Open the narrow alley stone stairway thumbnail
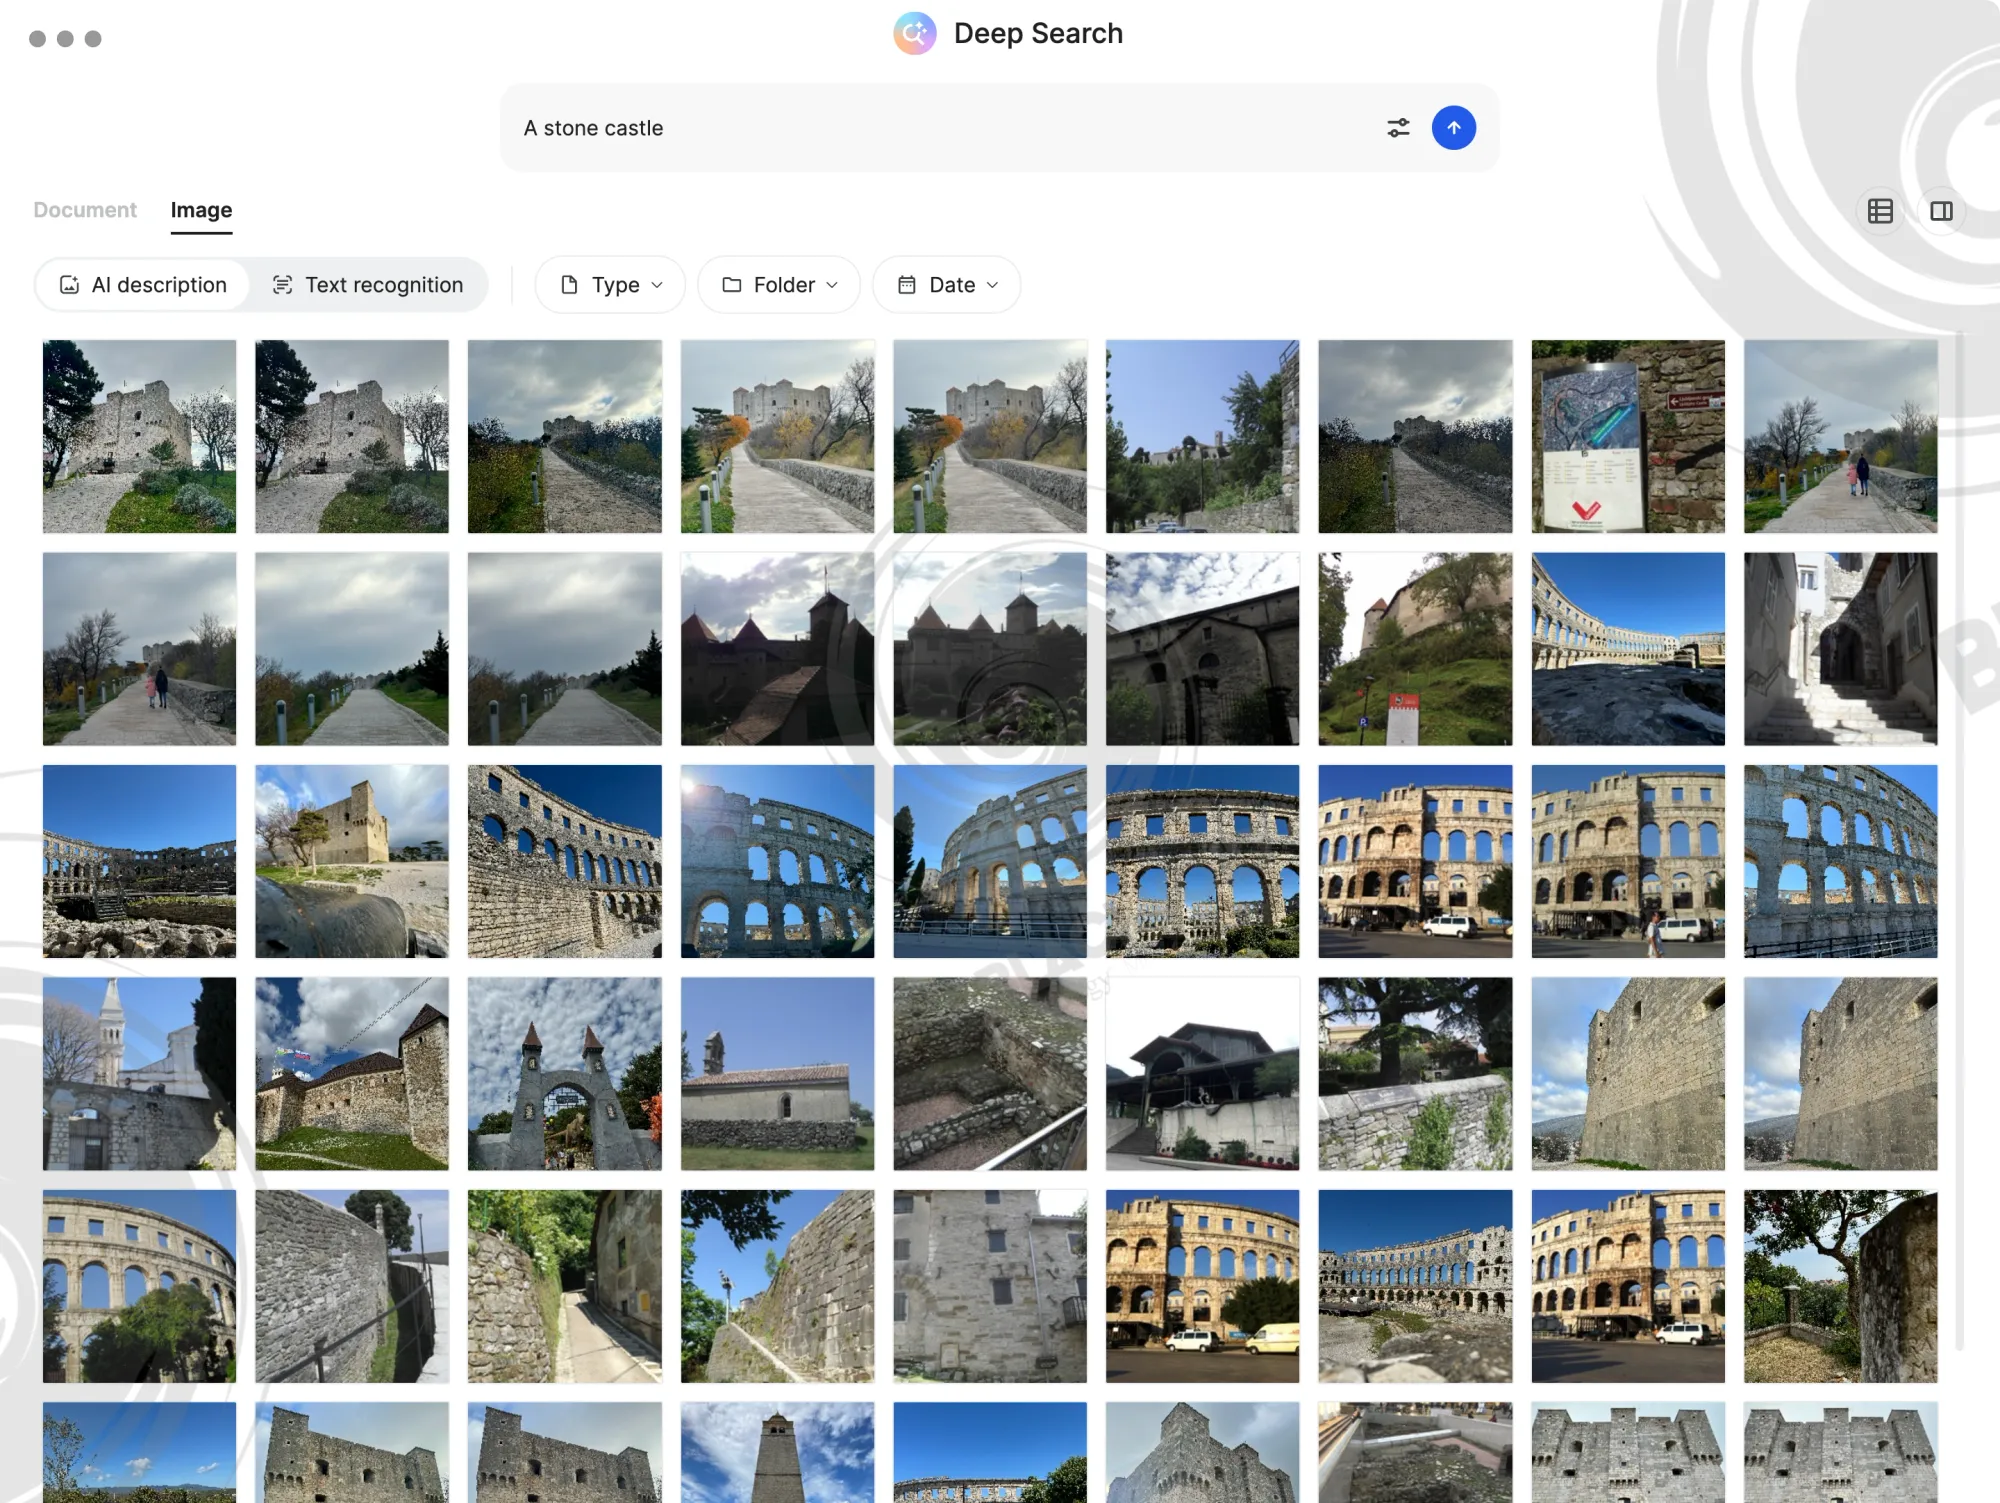 pos(1840,649)
